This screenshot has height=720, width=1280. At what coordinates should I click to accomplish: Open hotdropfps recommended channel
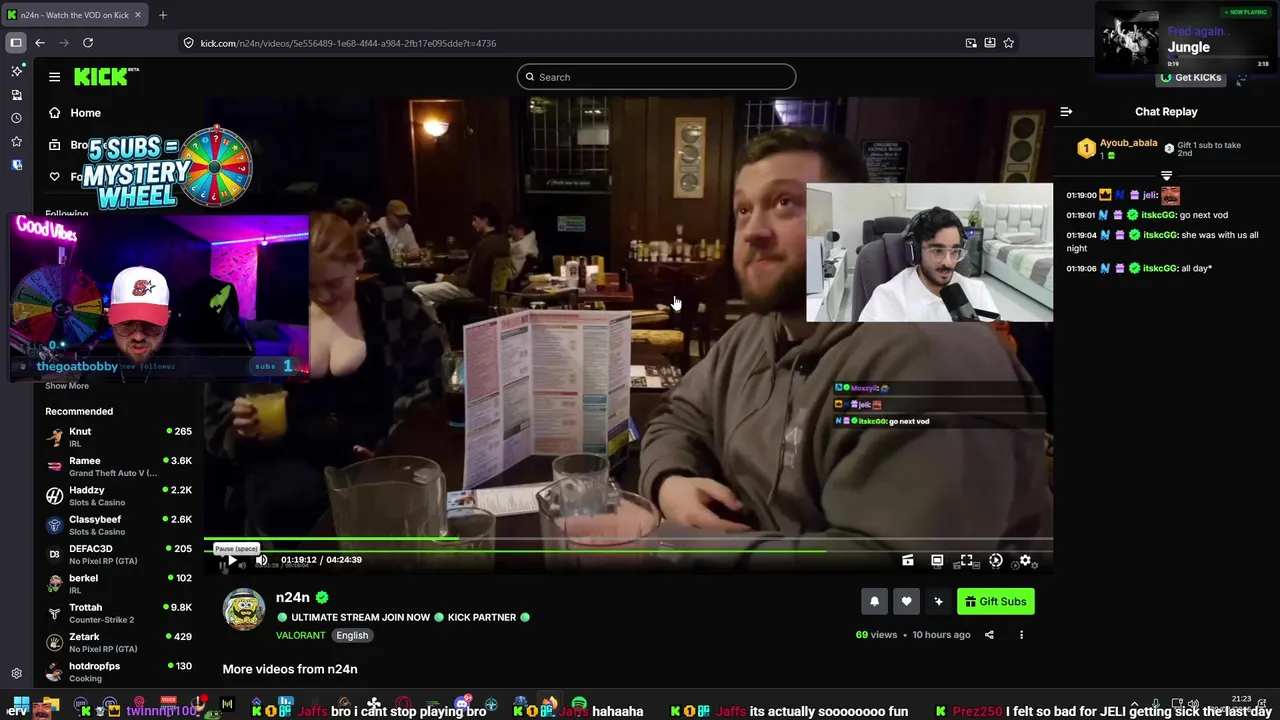119,671
